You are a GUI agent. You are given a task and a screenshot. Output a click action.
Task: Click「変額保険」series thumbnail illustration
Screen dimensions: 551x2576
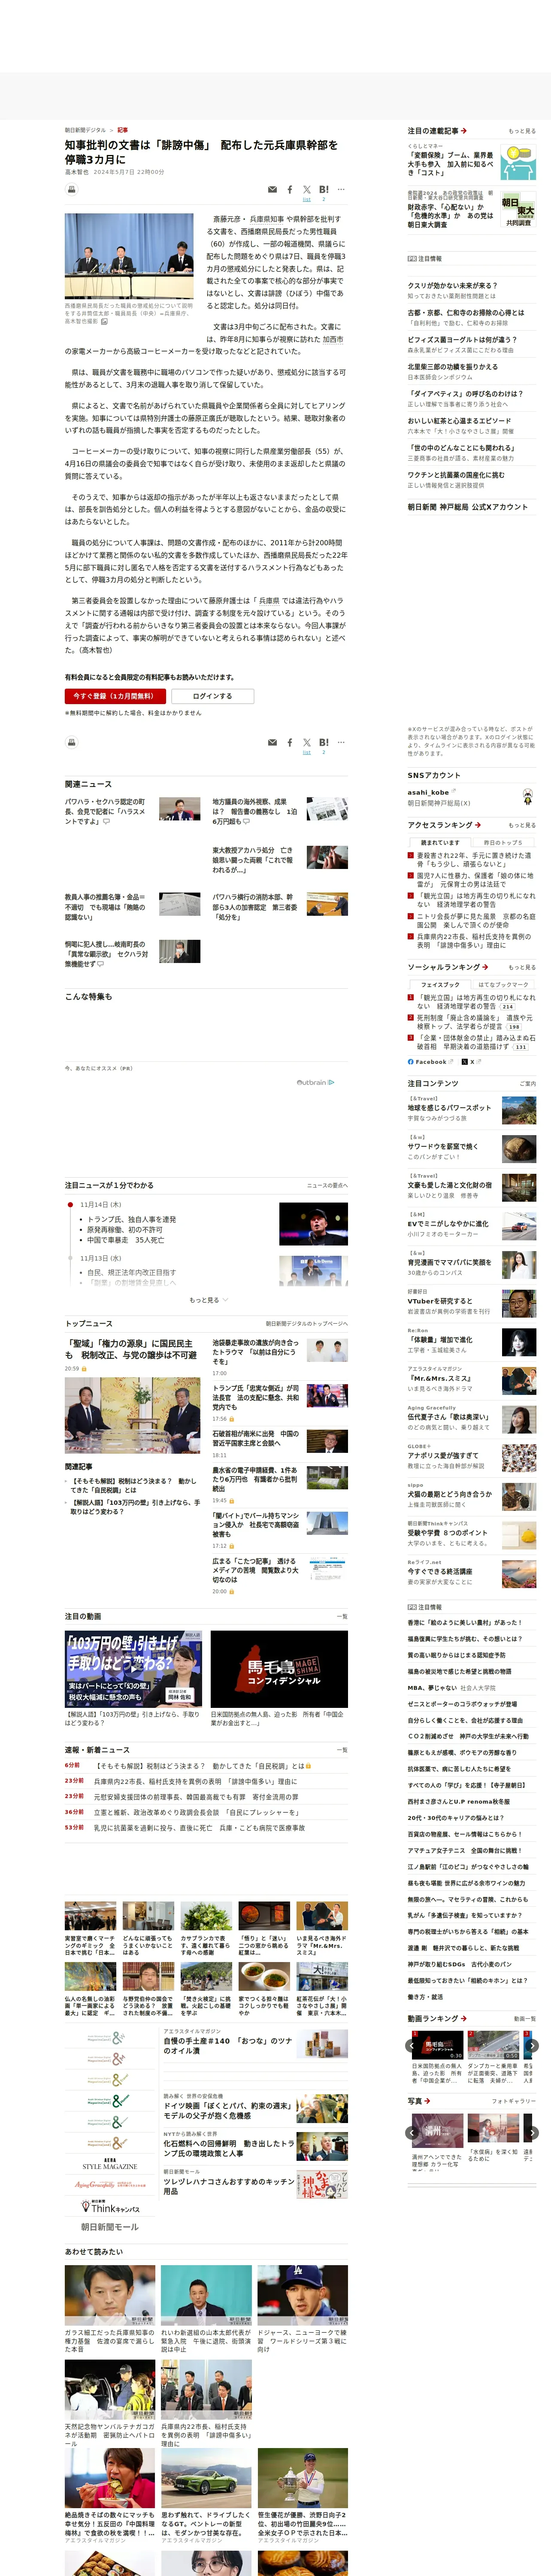(x=518, y=162)
